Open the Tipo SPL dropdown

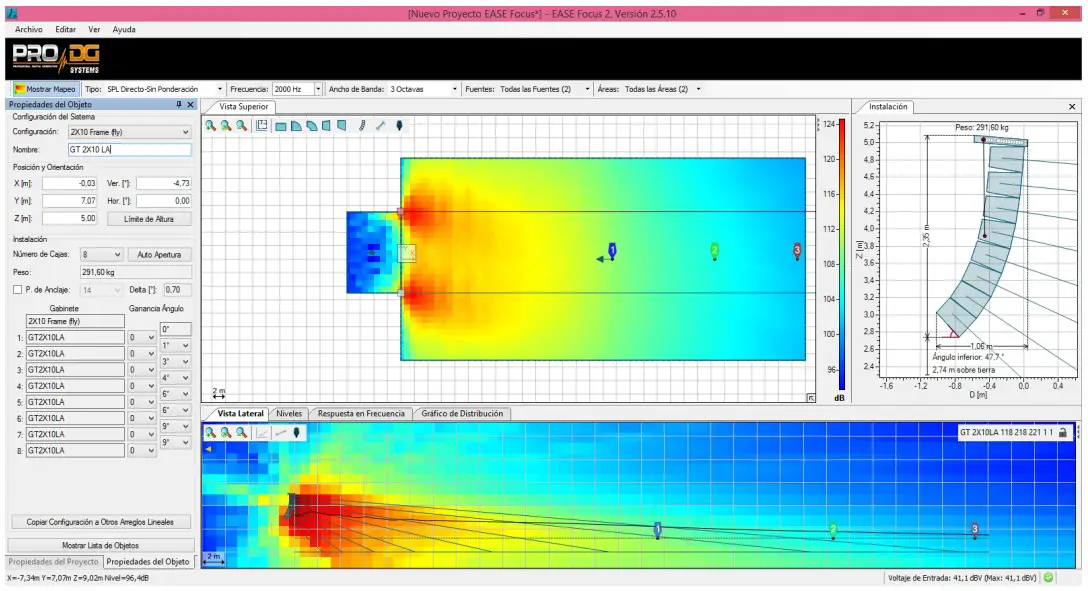tap(220, 89)
